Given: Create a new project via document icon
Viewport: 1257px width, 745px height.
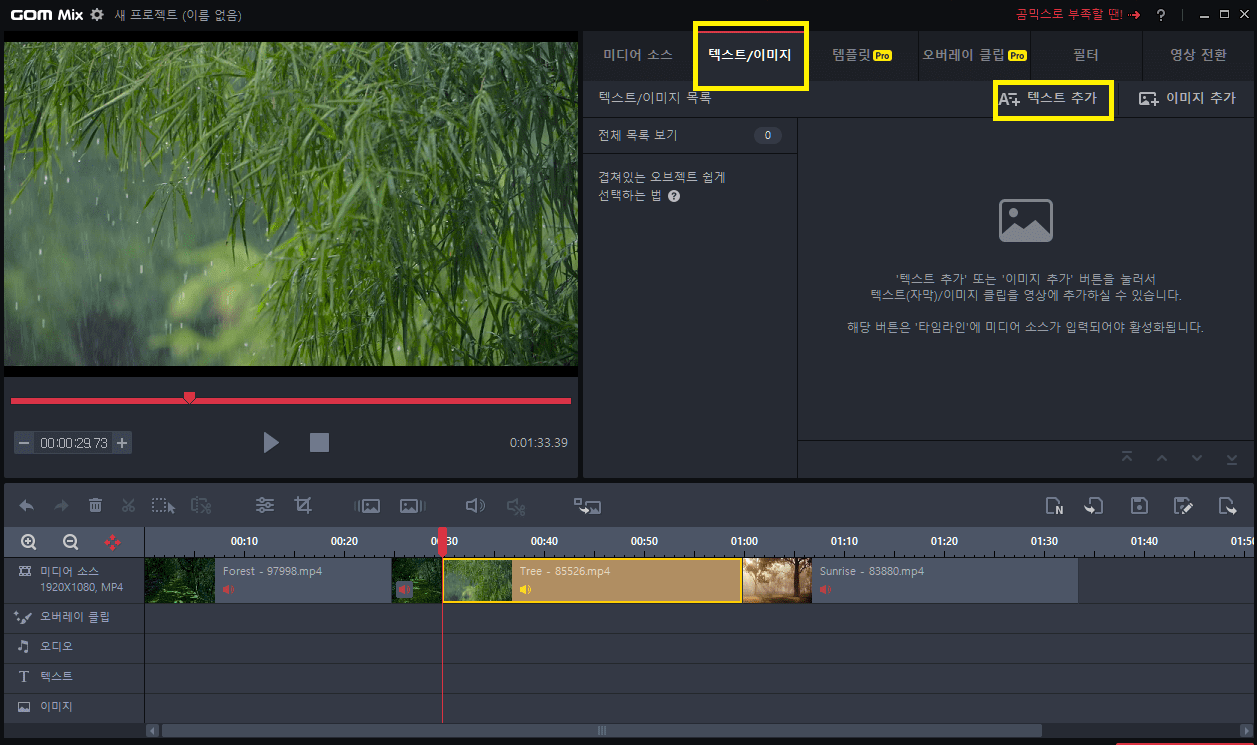Looking at the screenshot, I should pos(1054,505).
